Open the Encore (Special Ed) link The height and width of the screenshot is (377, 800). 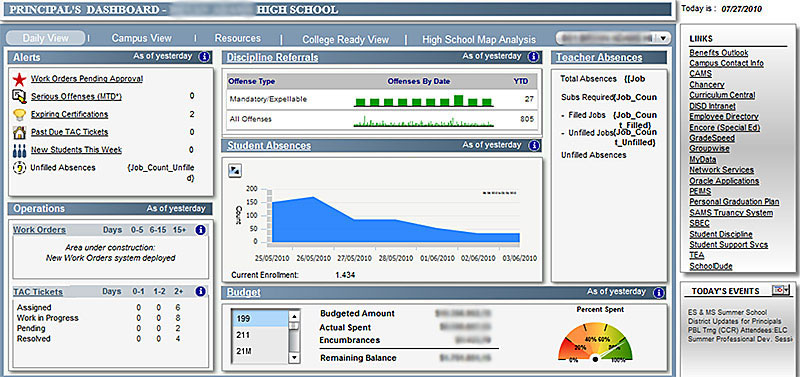pyautogui.click(x=724, y=128)
